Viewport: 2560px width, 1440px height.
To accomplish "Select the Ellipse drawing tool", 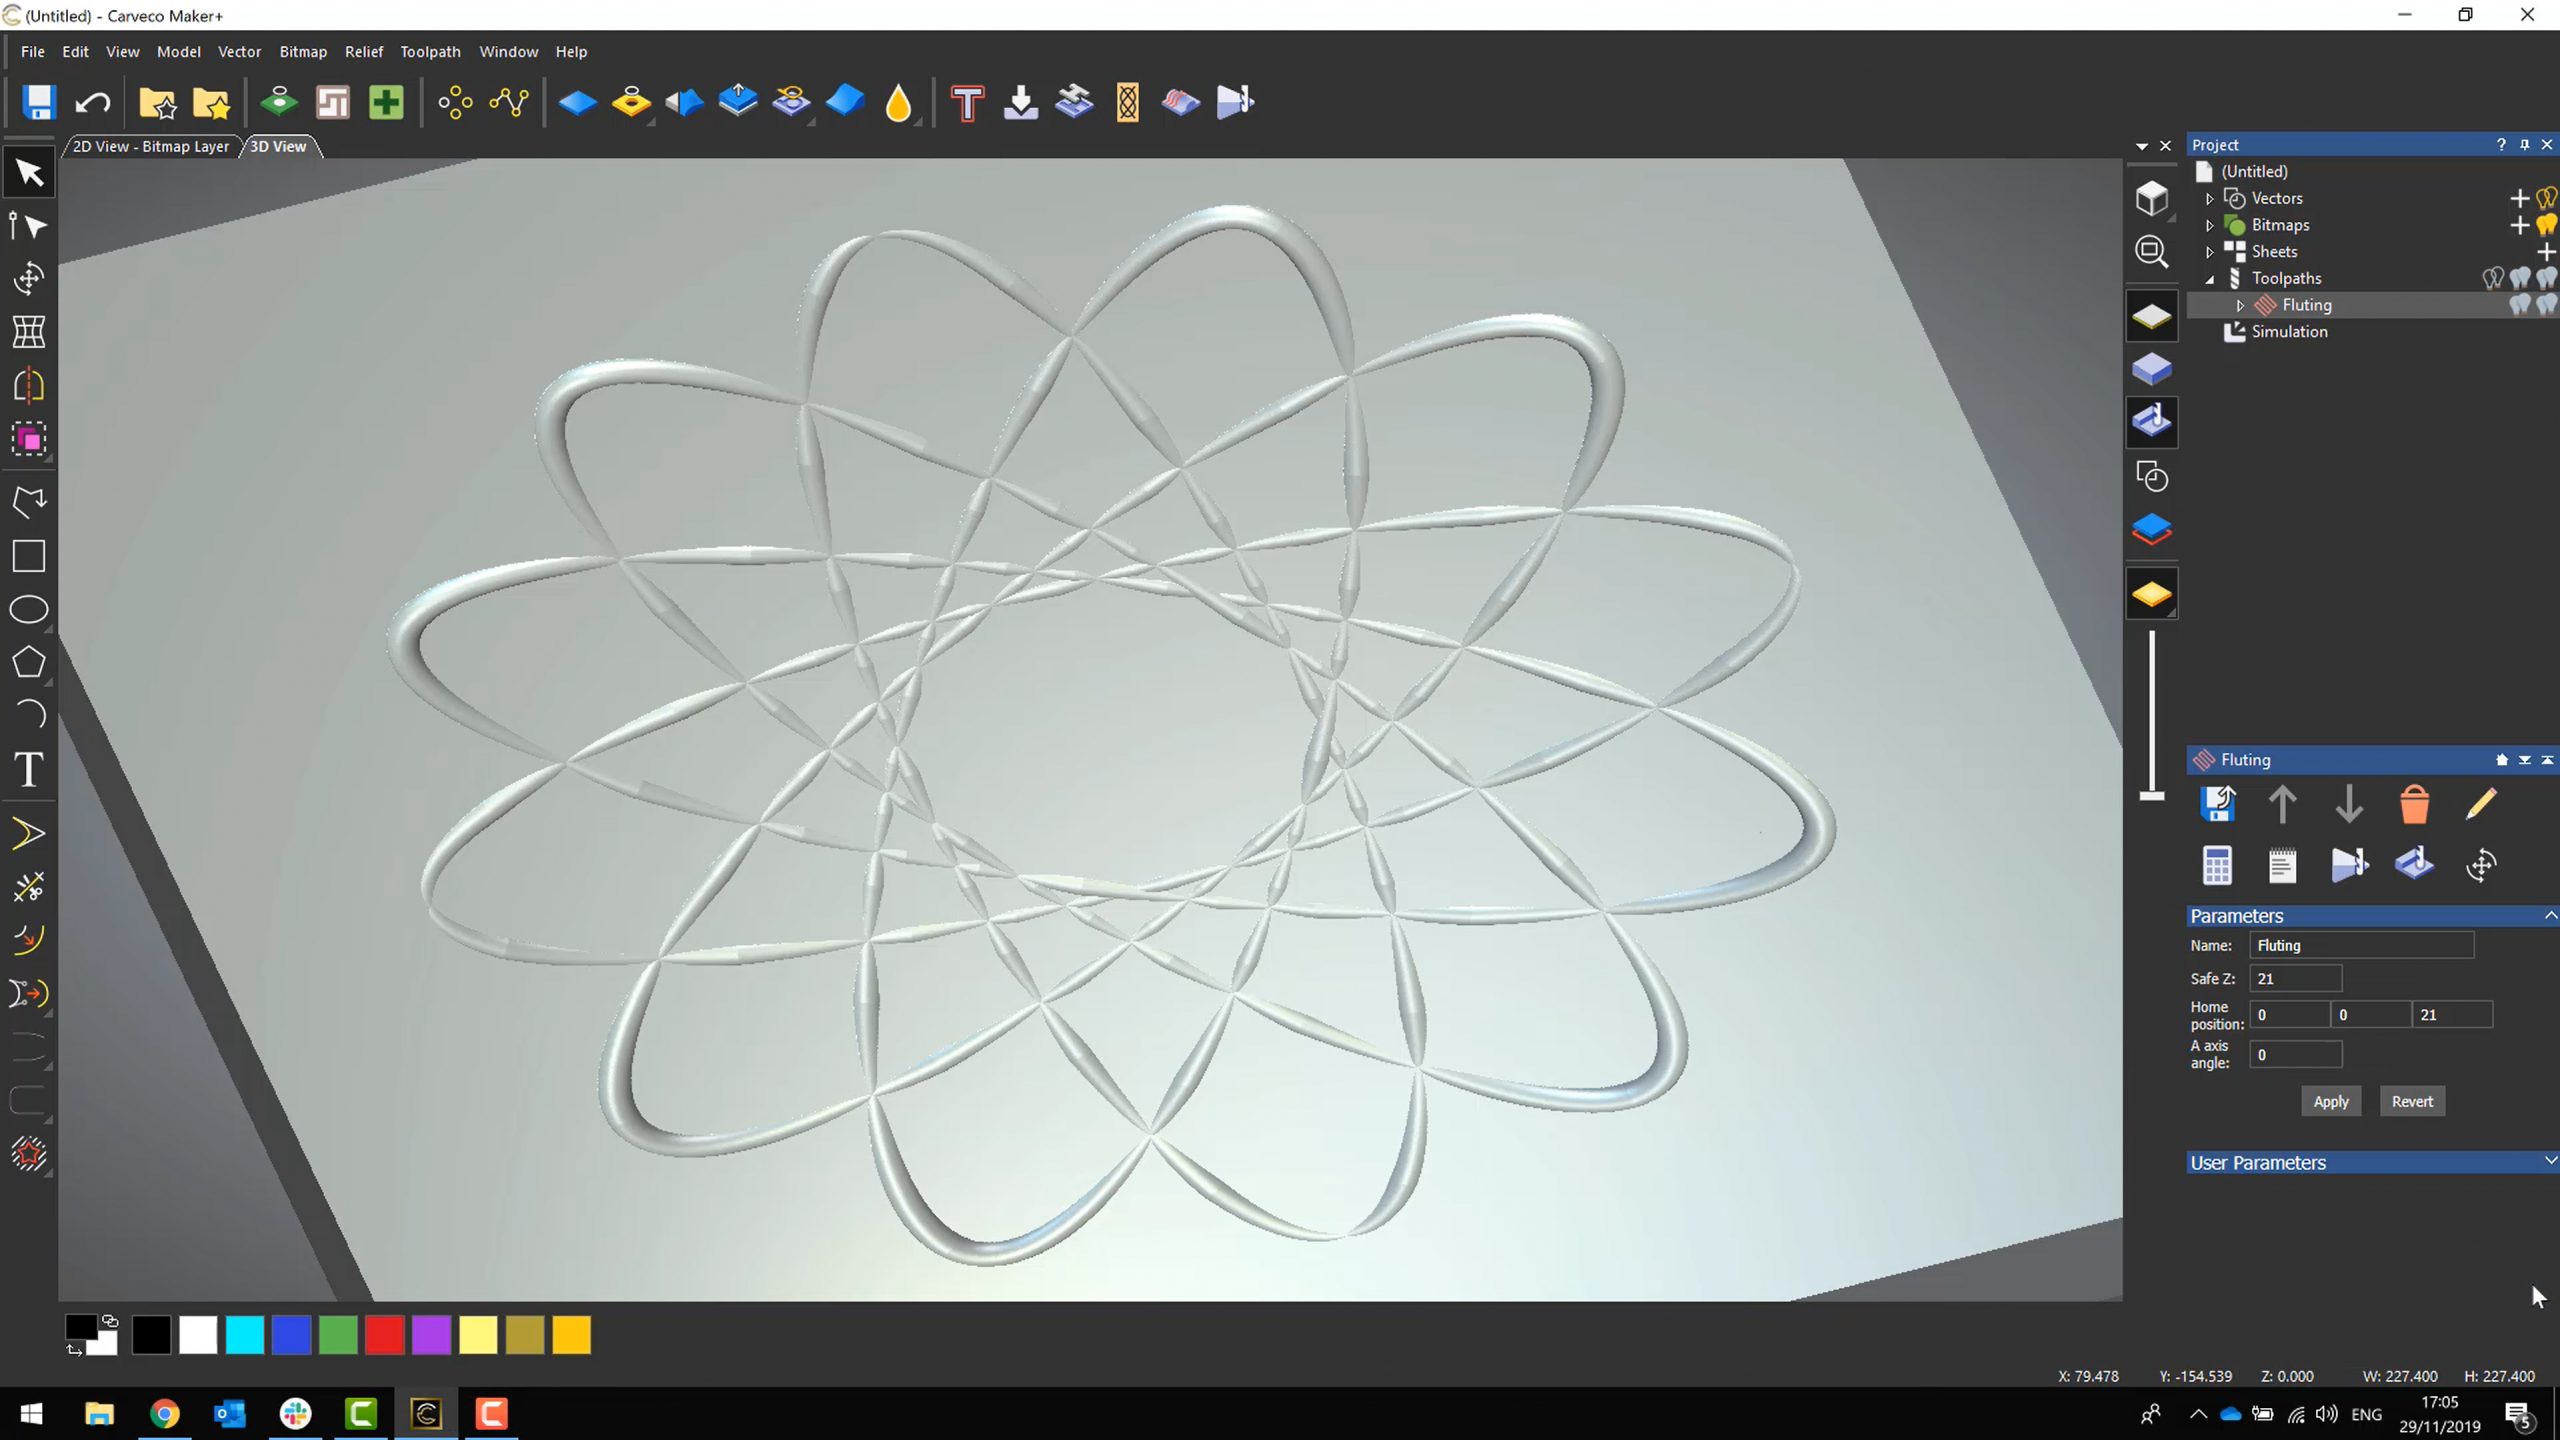I will (28, 609).
